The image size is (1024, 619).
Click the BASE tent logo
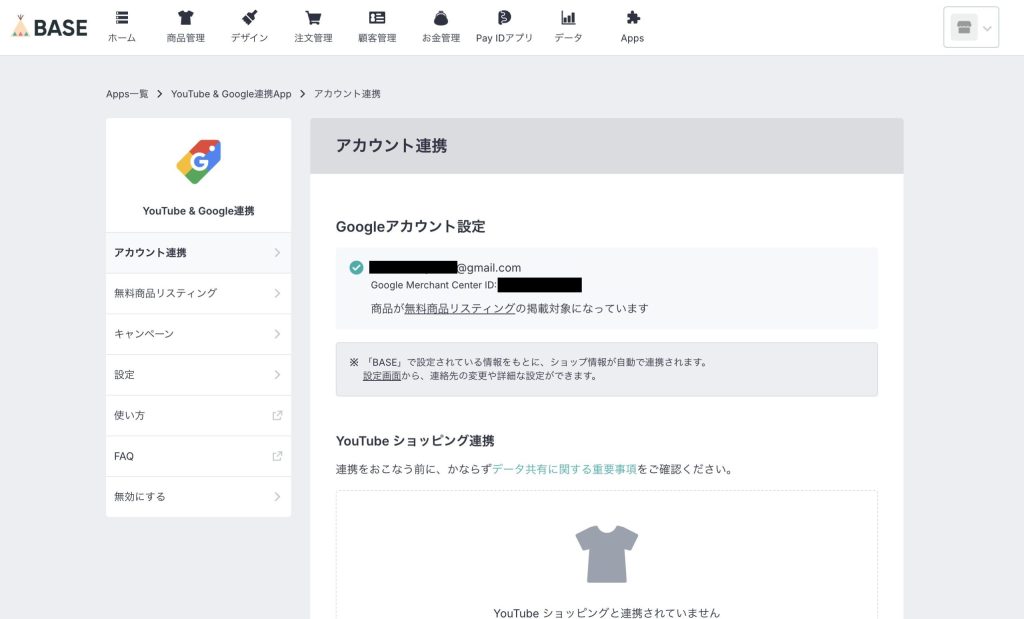(50, 27)
